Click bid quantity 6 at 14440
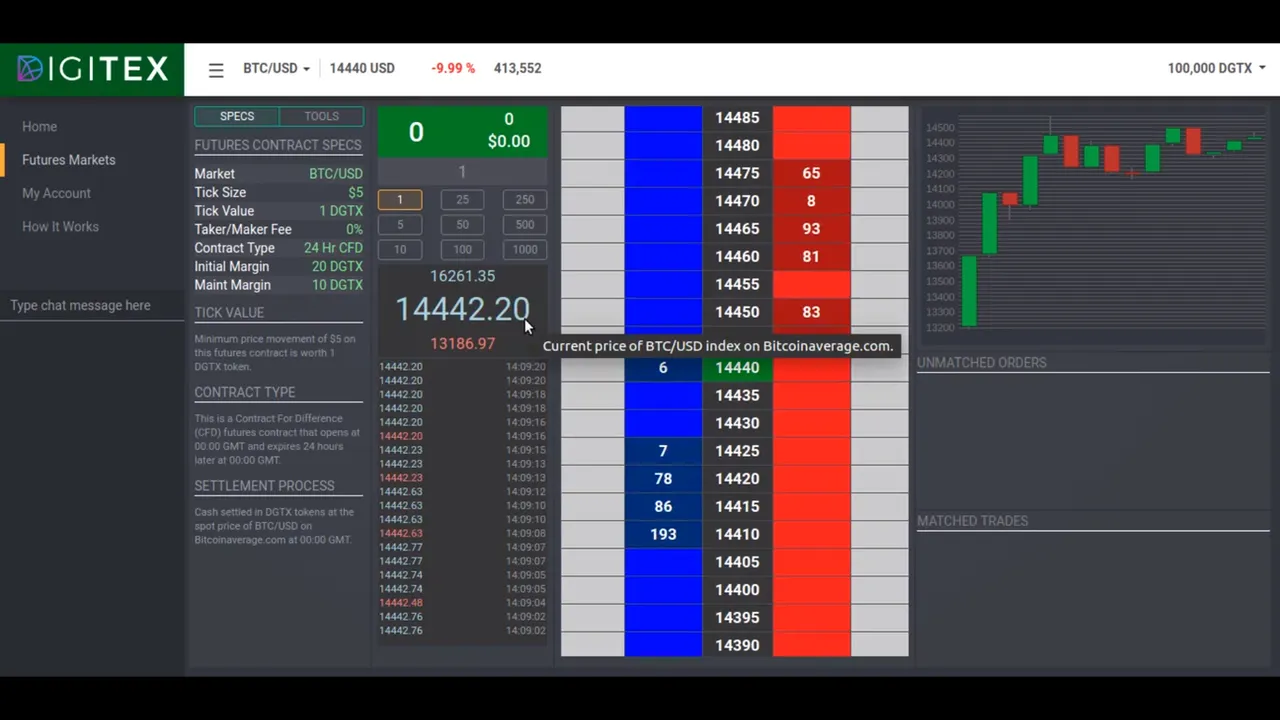Viewport: 1280px width, 720px height. (x=663, y=368)
